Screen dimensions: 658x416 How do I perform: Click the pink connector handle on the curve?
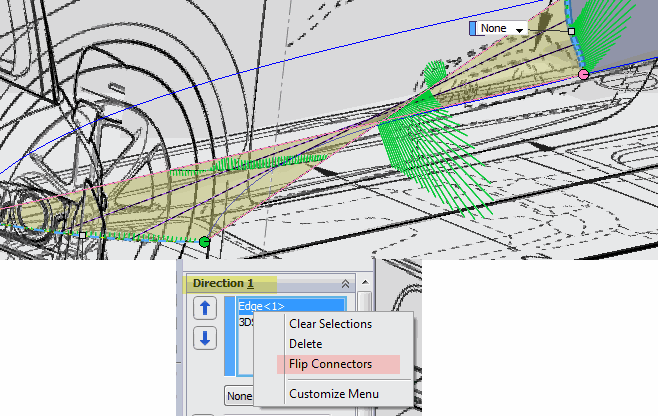tap(583, 74)
